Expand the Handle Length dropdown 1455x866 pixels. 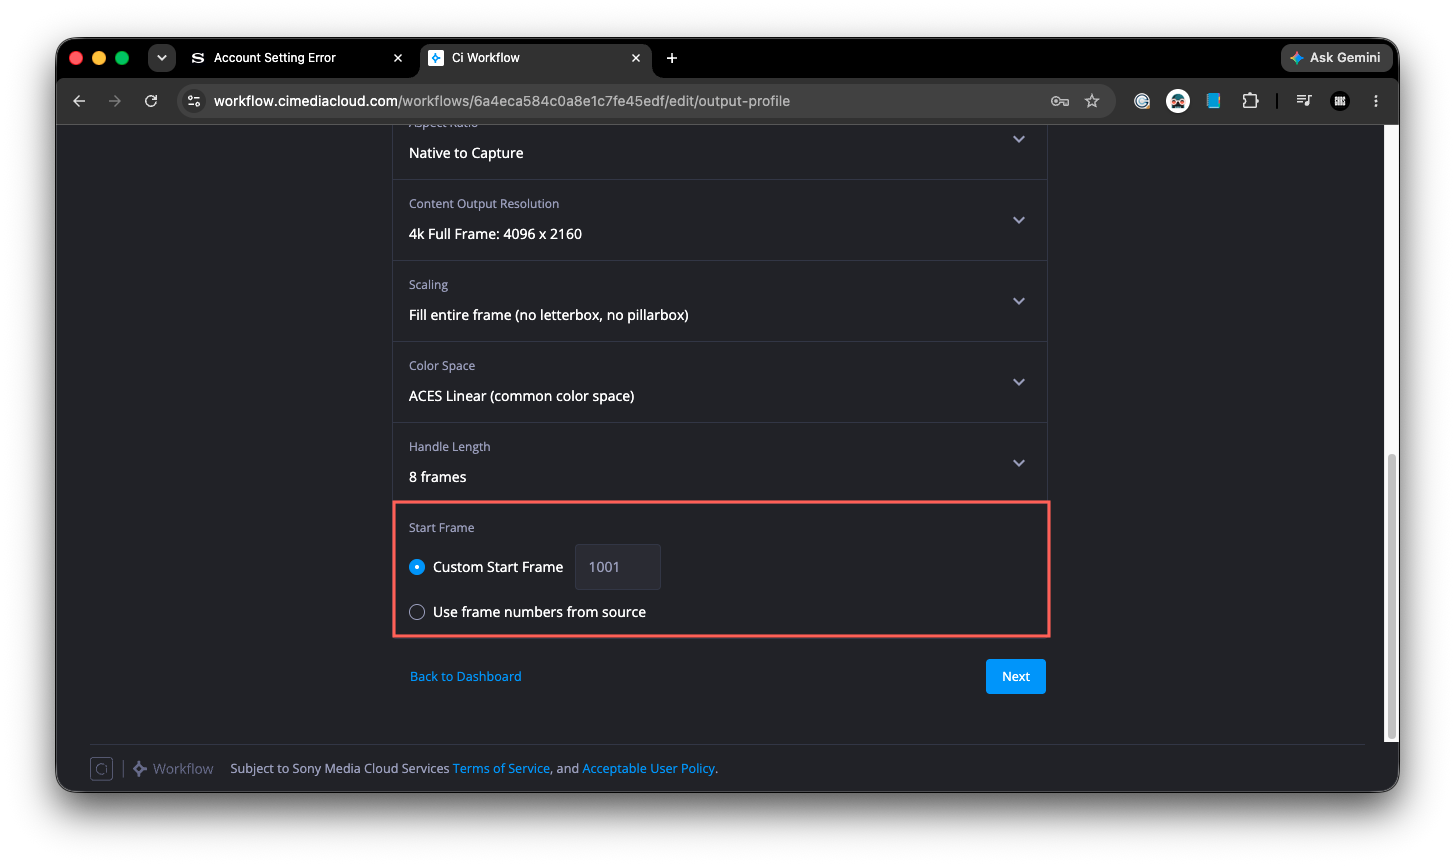tap(720, 463)
